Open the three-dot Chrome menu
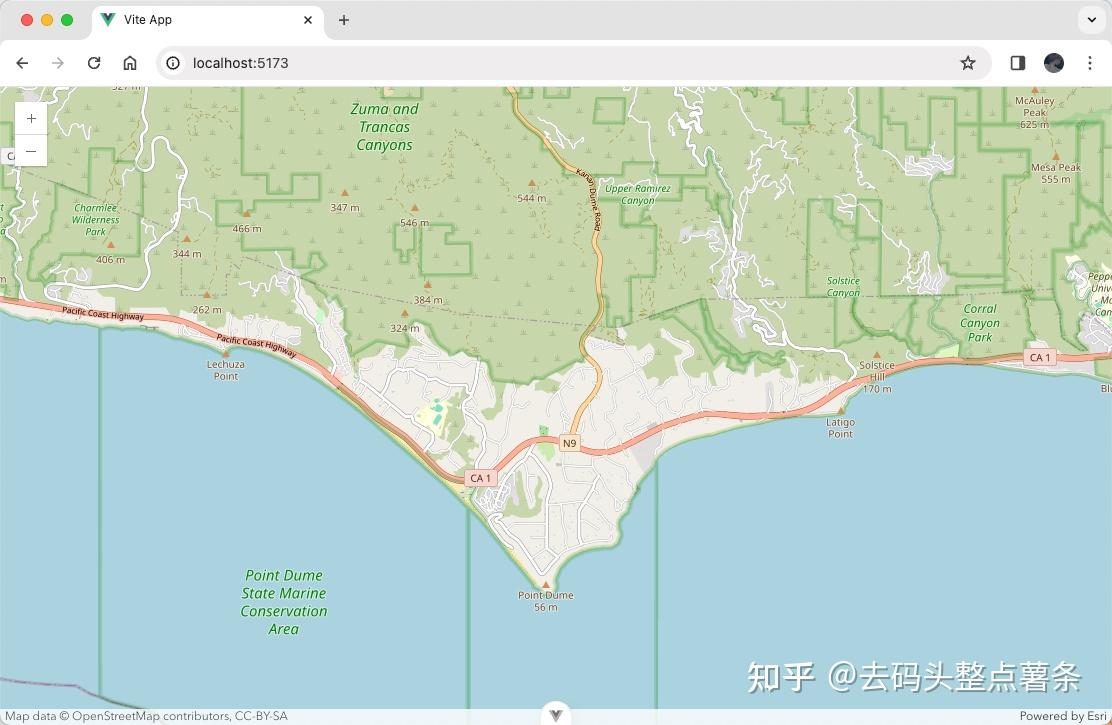This screenshot has height=725, width=1112. click(x=1090, y=62)
